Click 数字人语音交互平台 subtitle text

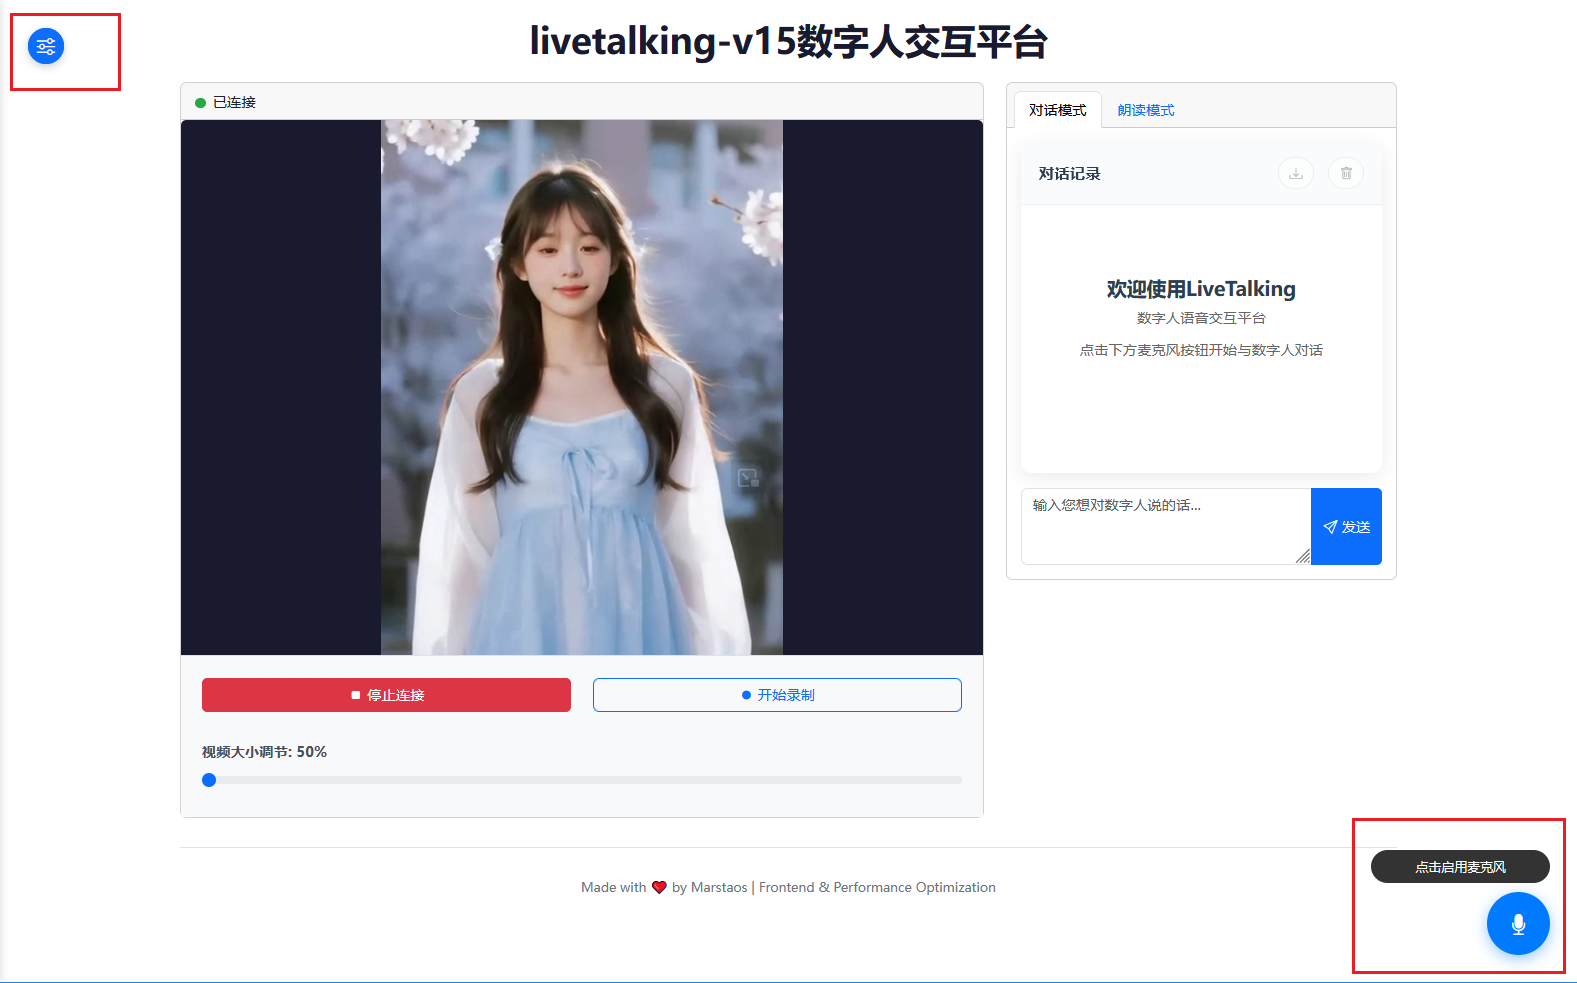[1201, 318]
